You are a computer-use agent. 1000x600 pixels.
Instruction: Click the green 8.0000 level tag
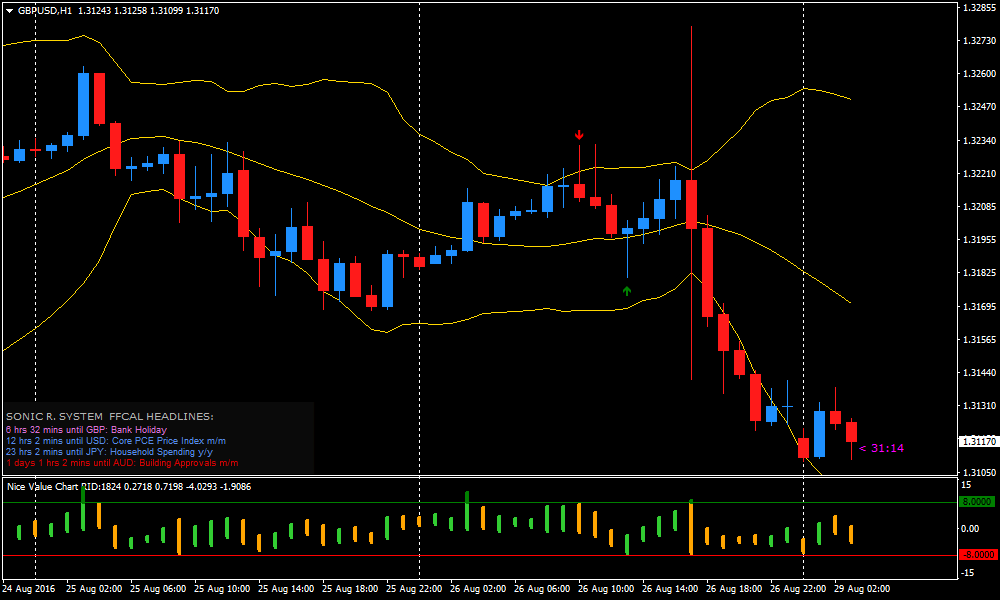[x=977, y=502]
